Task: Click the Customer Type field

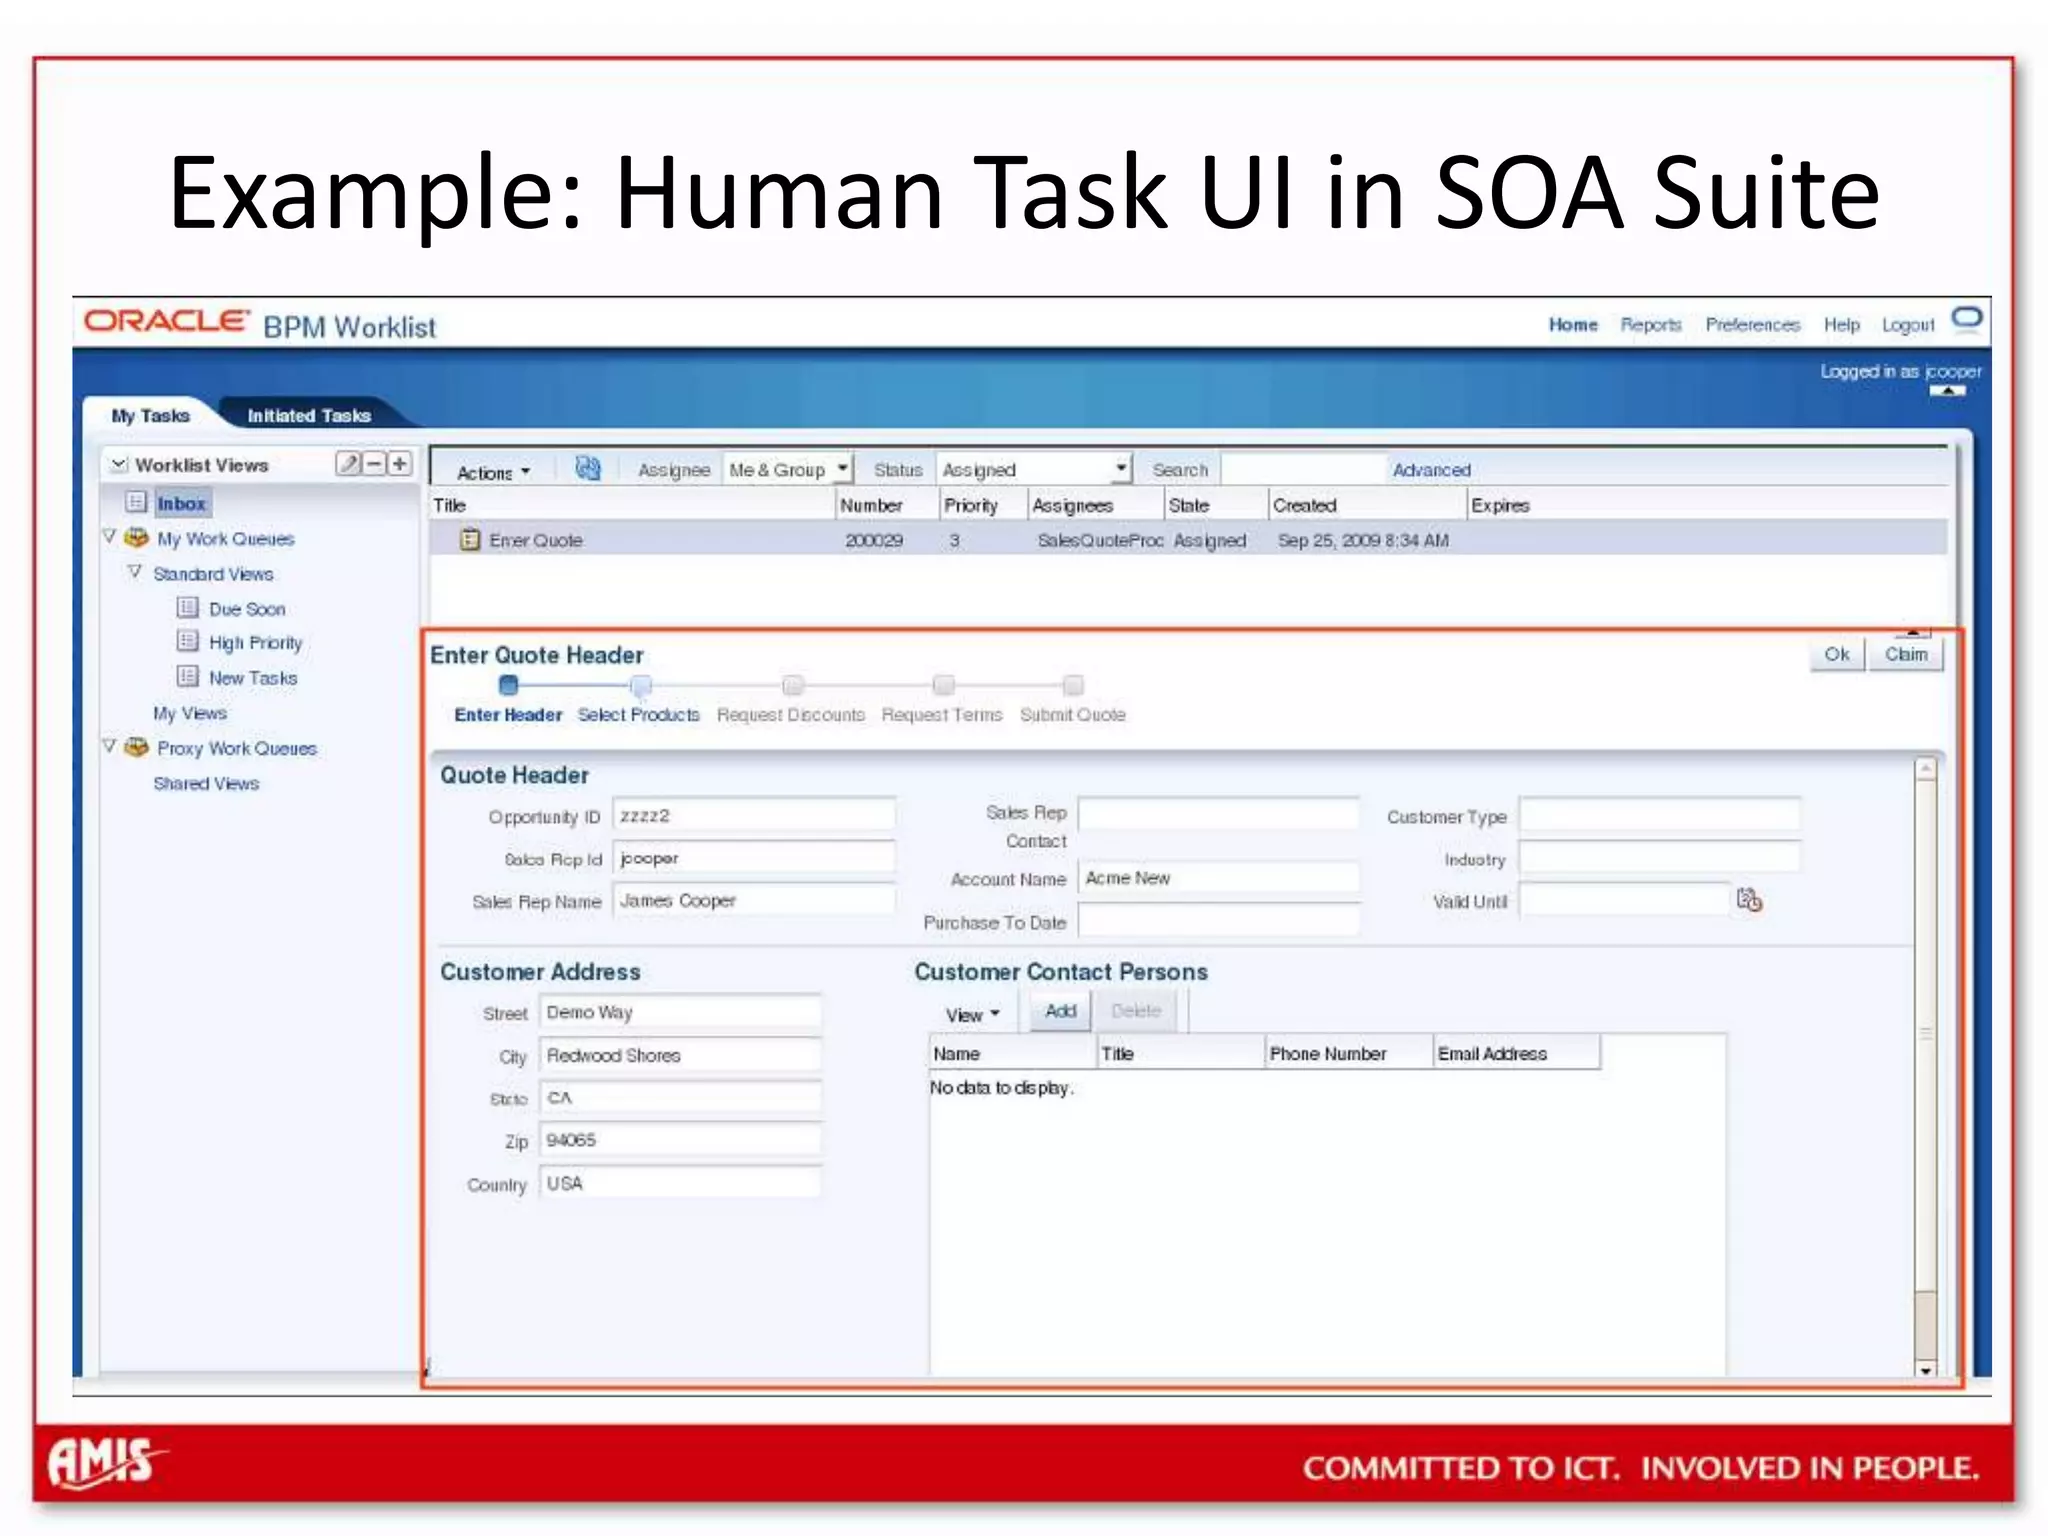Action: pyautogui.click(x=1659, y=815)
